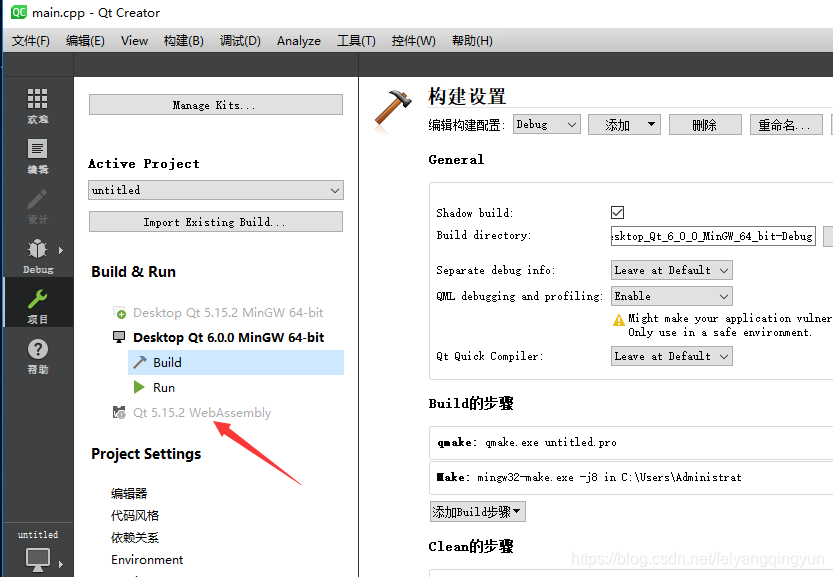The image size is (833, 577).
Task: Click the untitled kit selector monitor icon
Action: 37,558
